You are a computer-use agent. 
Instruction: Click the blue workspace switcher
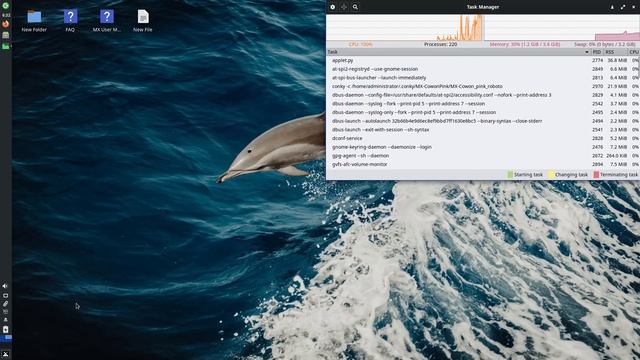pos(6,338)
